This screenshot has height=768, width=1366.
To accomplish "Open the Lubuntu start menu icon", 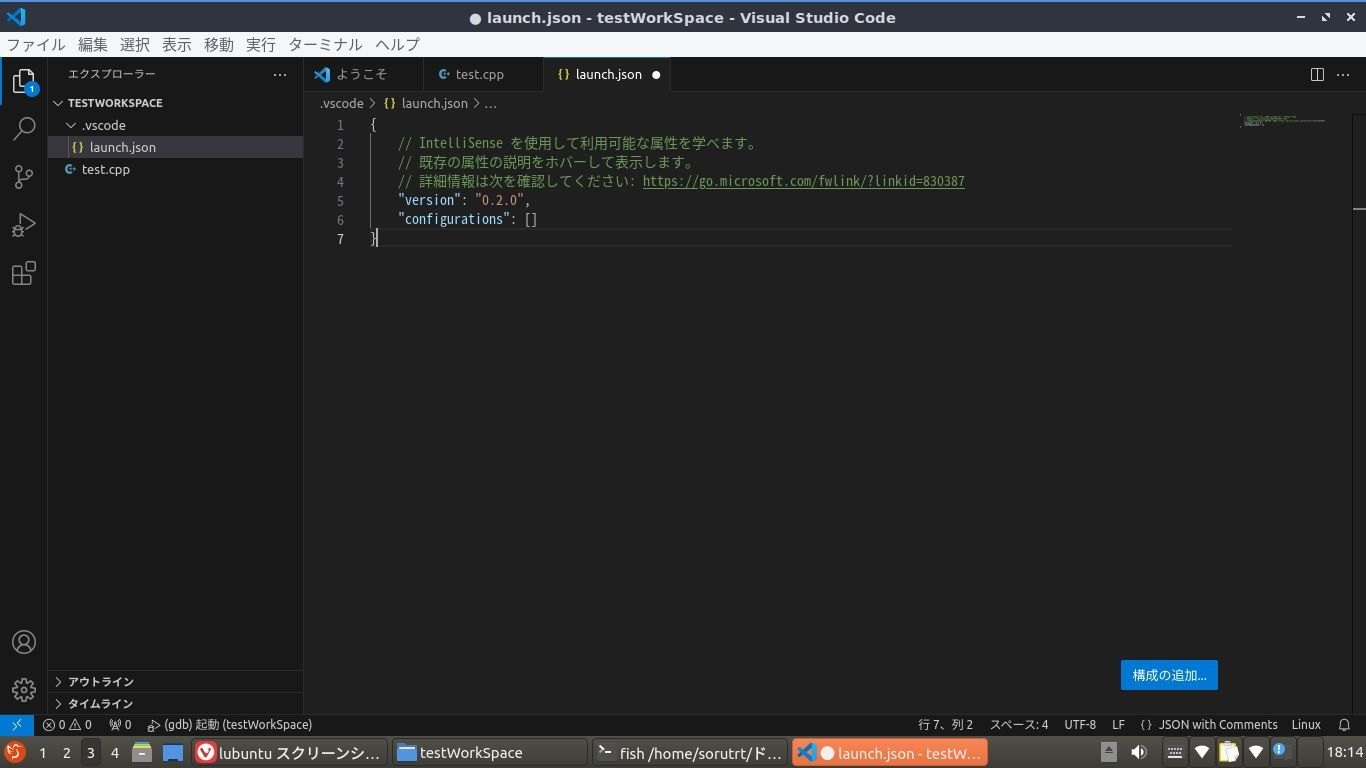I will pyautogui.click(x=14, y=752).
